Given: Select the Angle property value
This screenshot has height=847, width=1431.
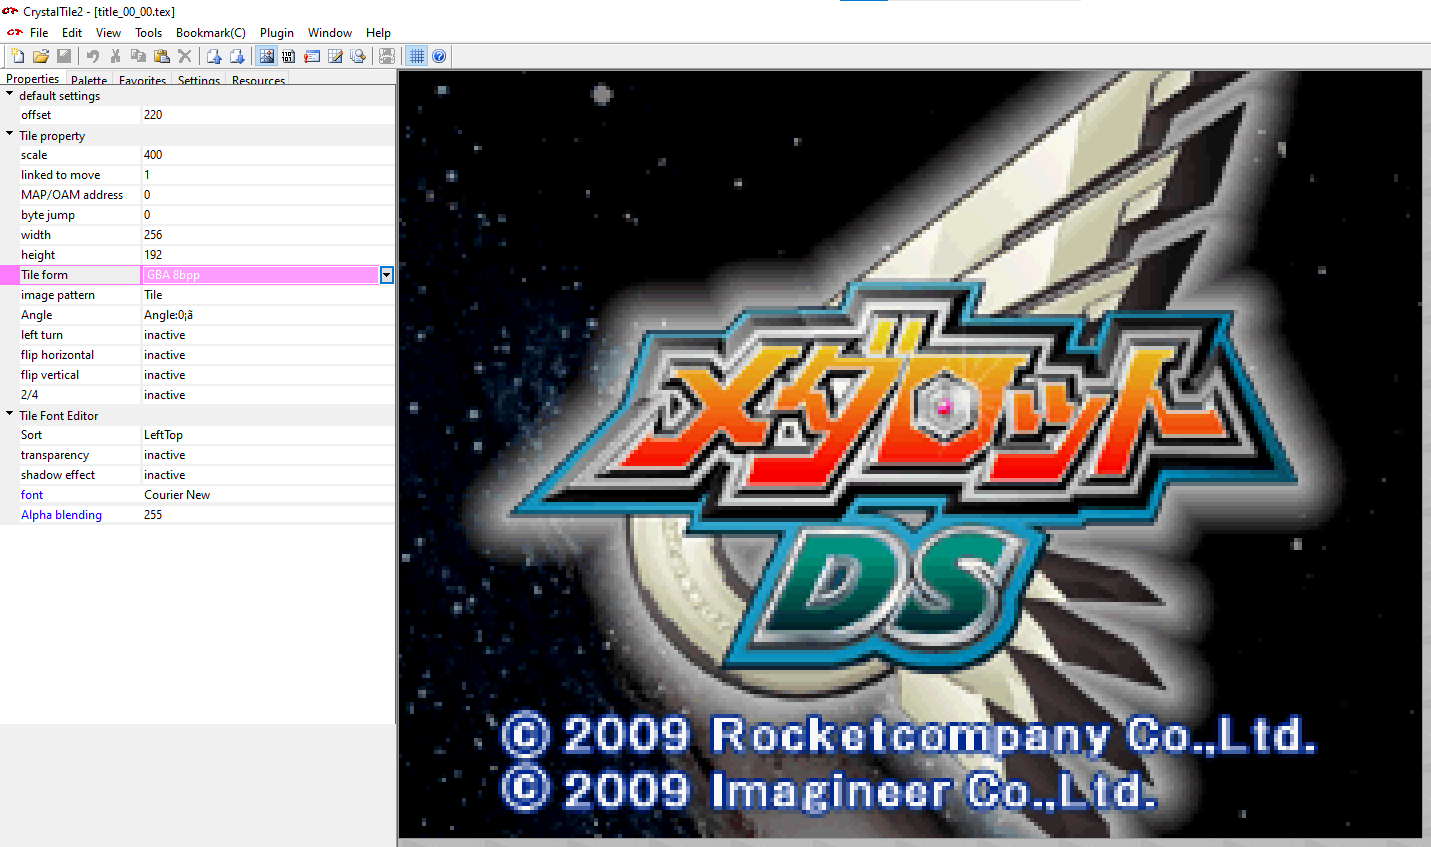Looking at the screenshot, I should (267, 315).
